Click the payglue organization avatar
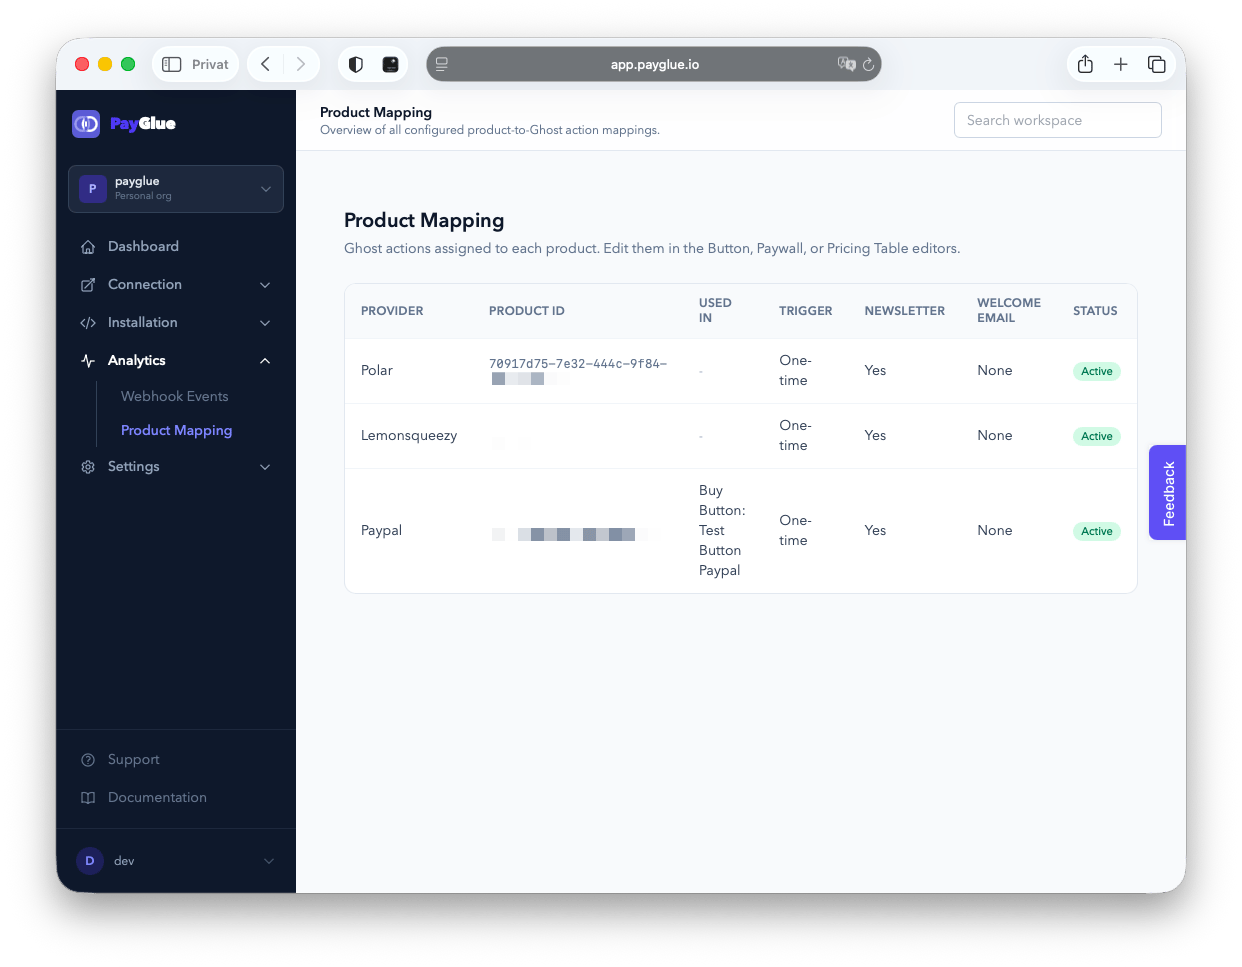The width and height of the screenshot is (1242, 967). tap(93, 189)
